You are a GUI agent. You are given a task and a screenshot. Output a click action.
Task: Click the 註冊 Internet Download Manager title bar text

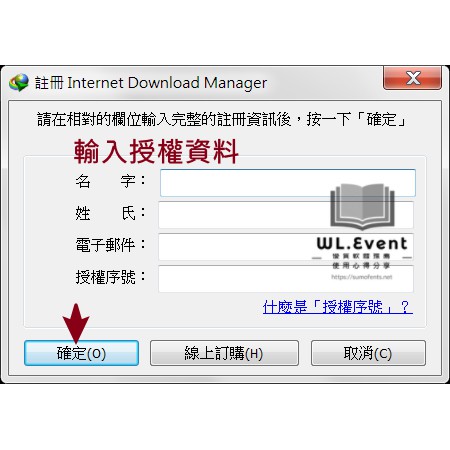coord(151,83)
